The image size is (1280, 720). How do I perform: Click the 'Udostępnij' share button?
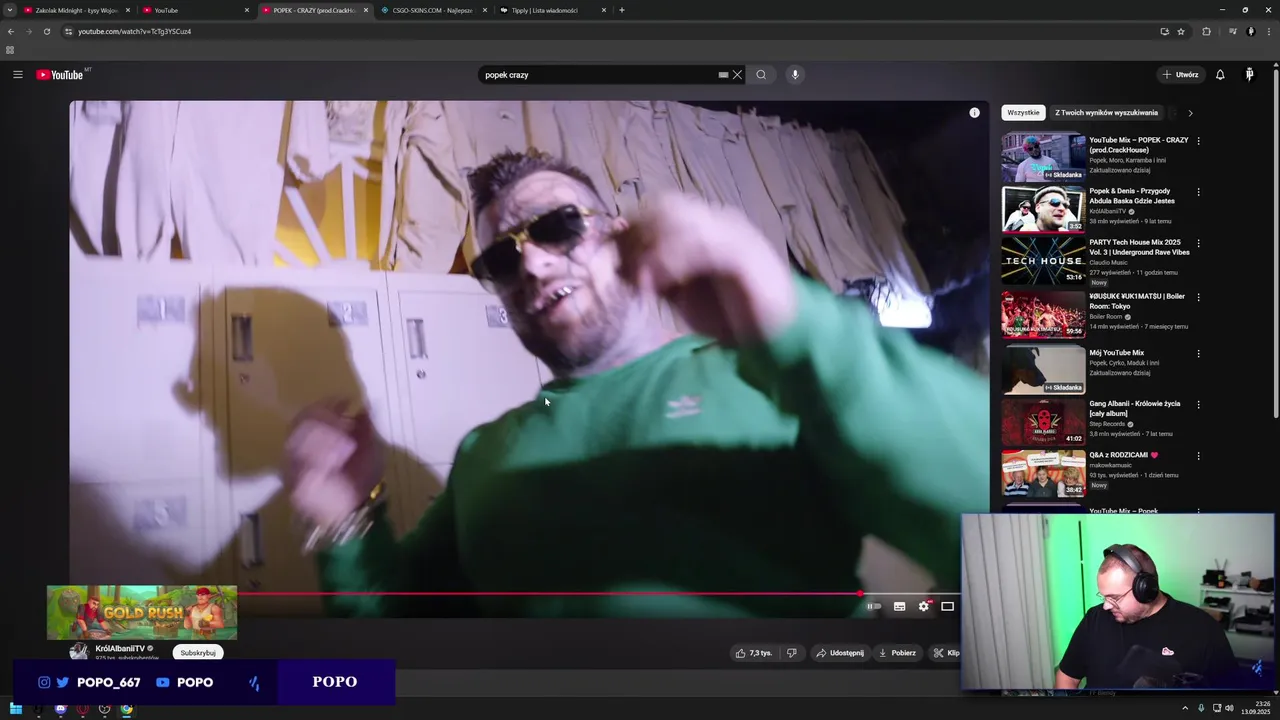840,653
